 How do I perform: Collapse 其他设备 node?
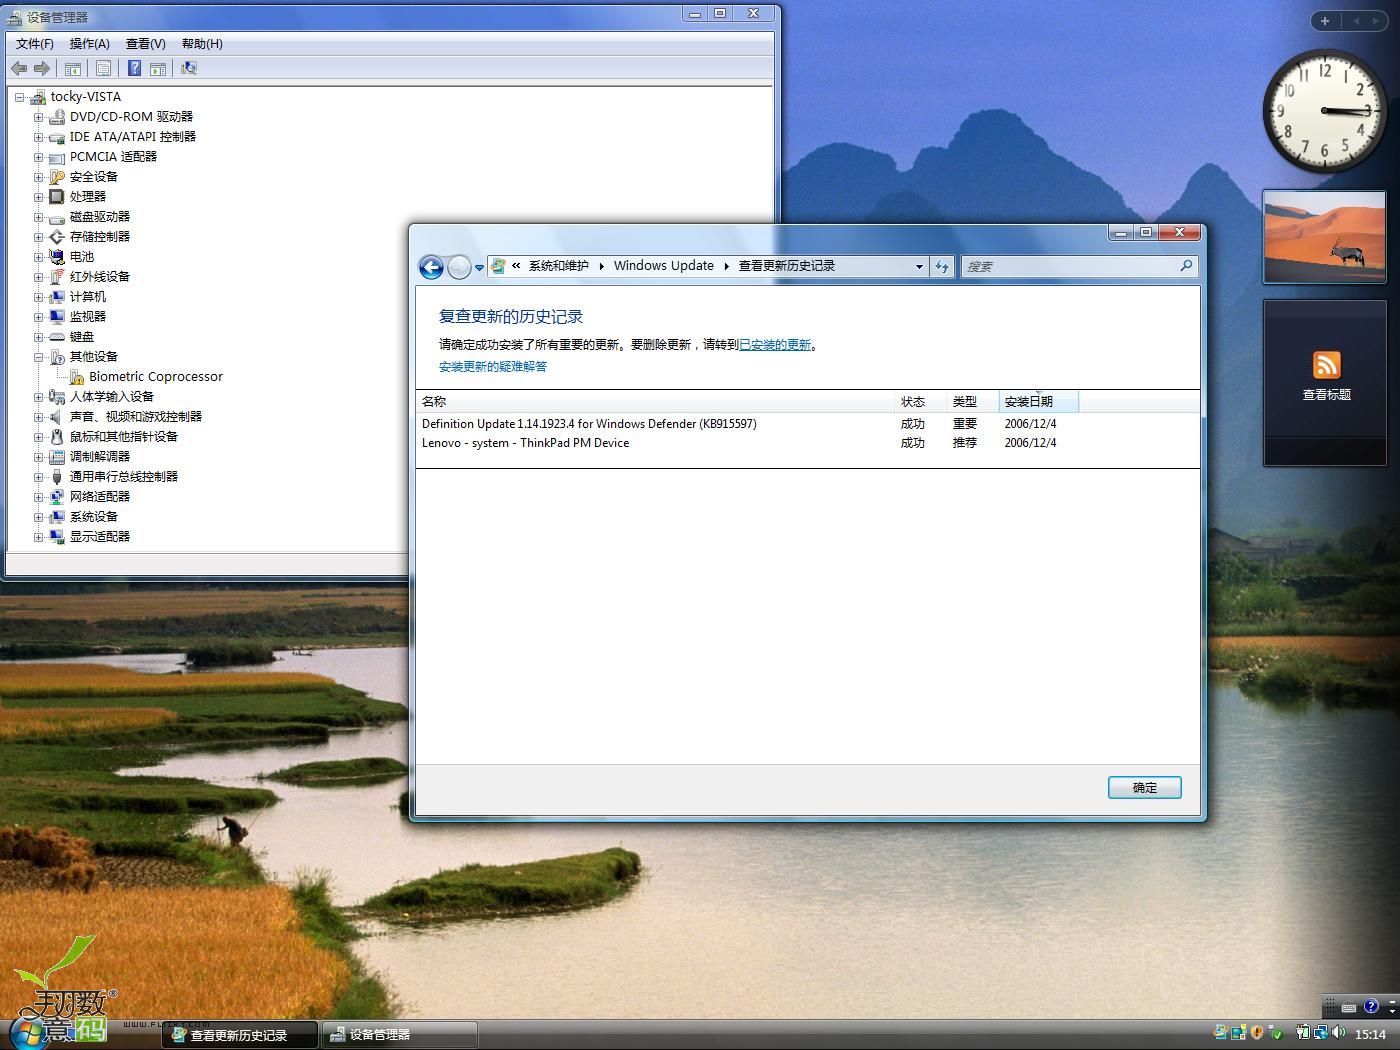coord(39,357)
